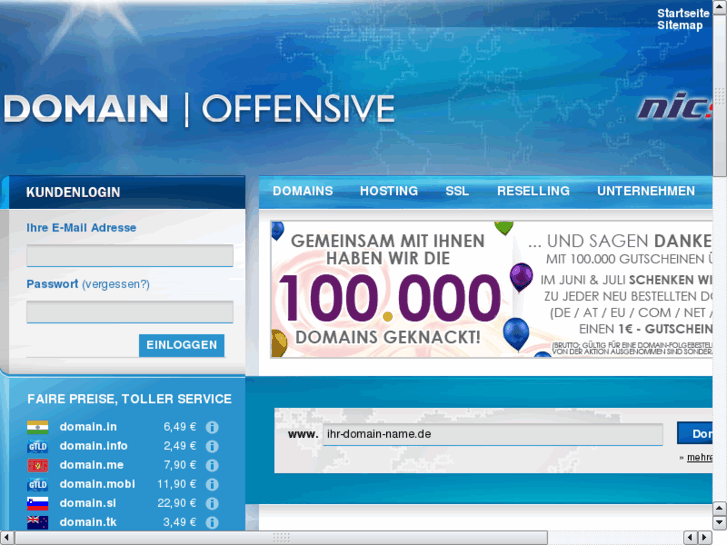
Task: Open info icon next to domain.mobi
Action: click(x=212, y=485)
